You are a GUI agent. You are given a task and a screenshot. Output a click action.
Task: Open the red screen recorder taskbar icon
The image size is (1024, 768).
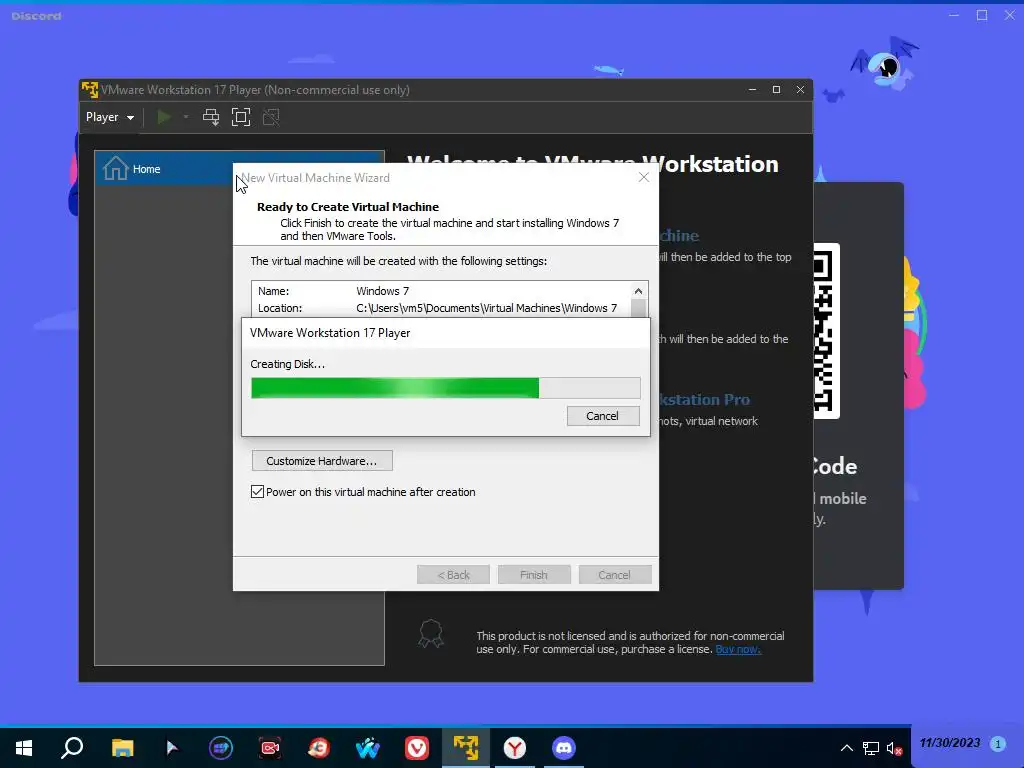coord(270,747)
